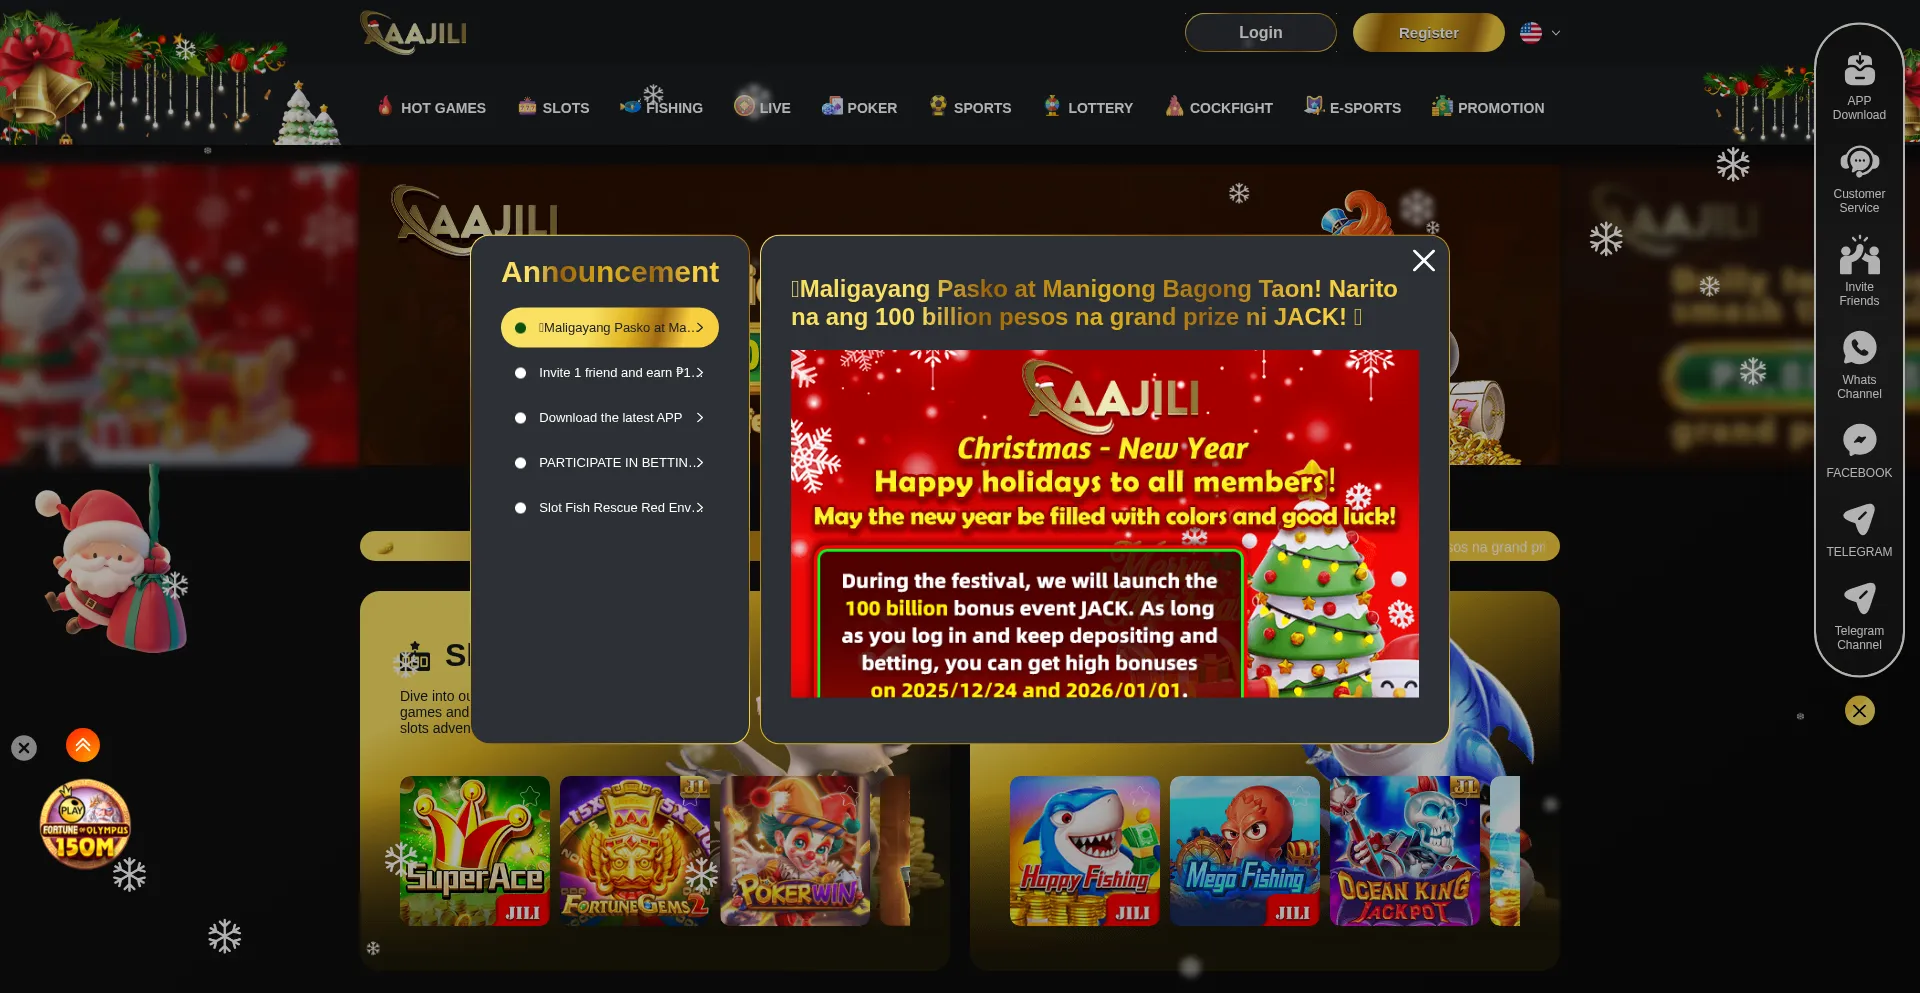Open the COCKFIGHT menu item

tap(1219, 108)
